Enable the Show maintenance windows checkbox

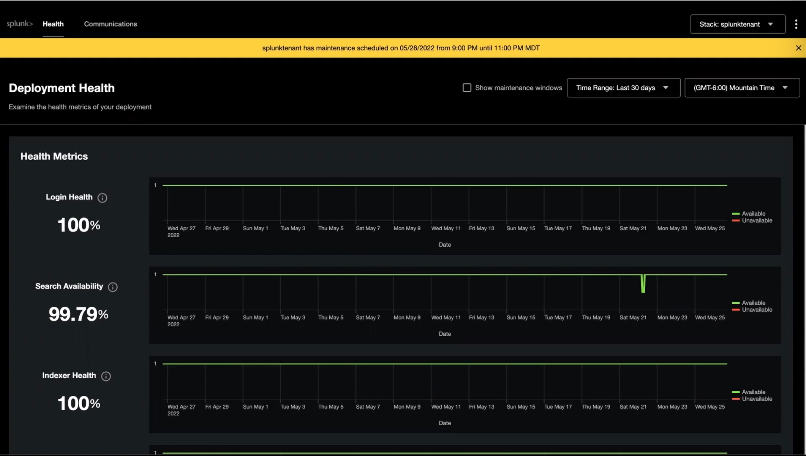click(467, 88)
